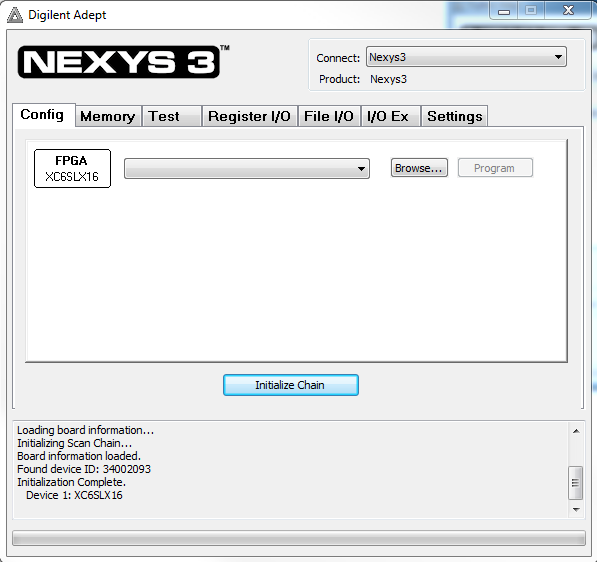Open the File I/O tab

click(329, 116)
